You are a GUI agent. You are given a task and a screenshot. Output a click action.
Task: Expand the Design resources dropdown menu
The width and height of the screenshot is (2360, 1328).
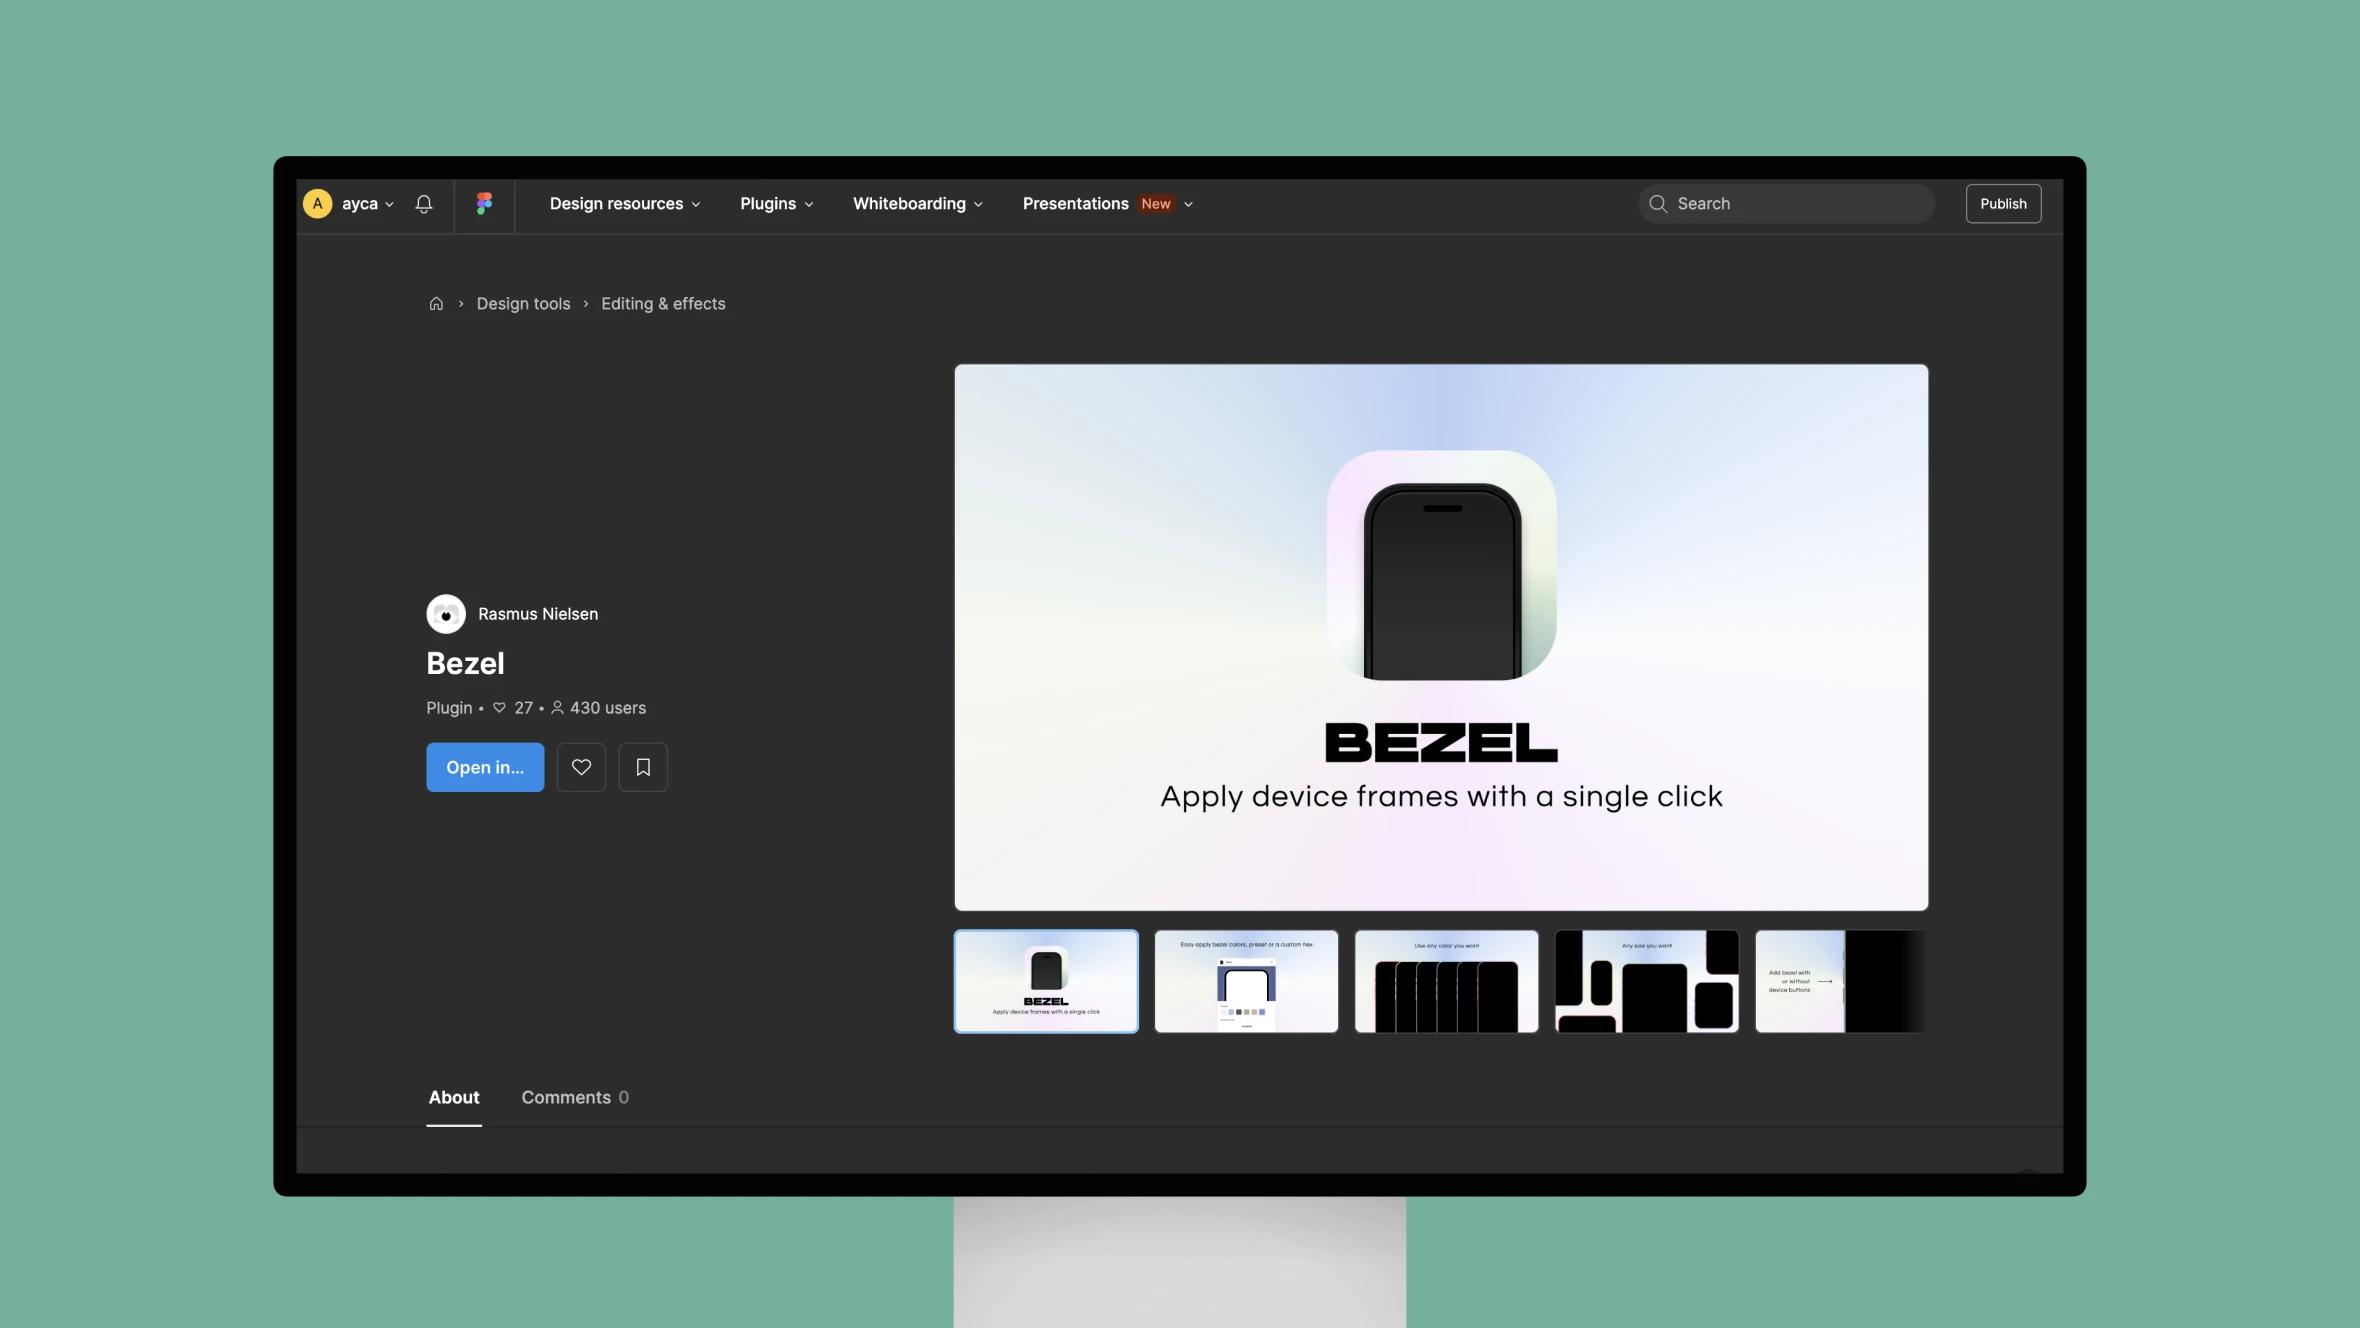pos(624,203)
